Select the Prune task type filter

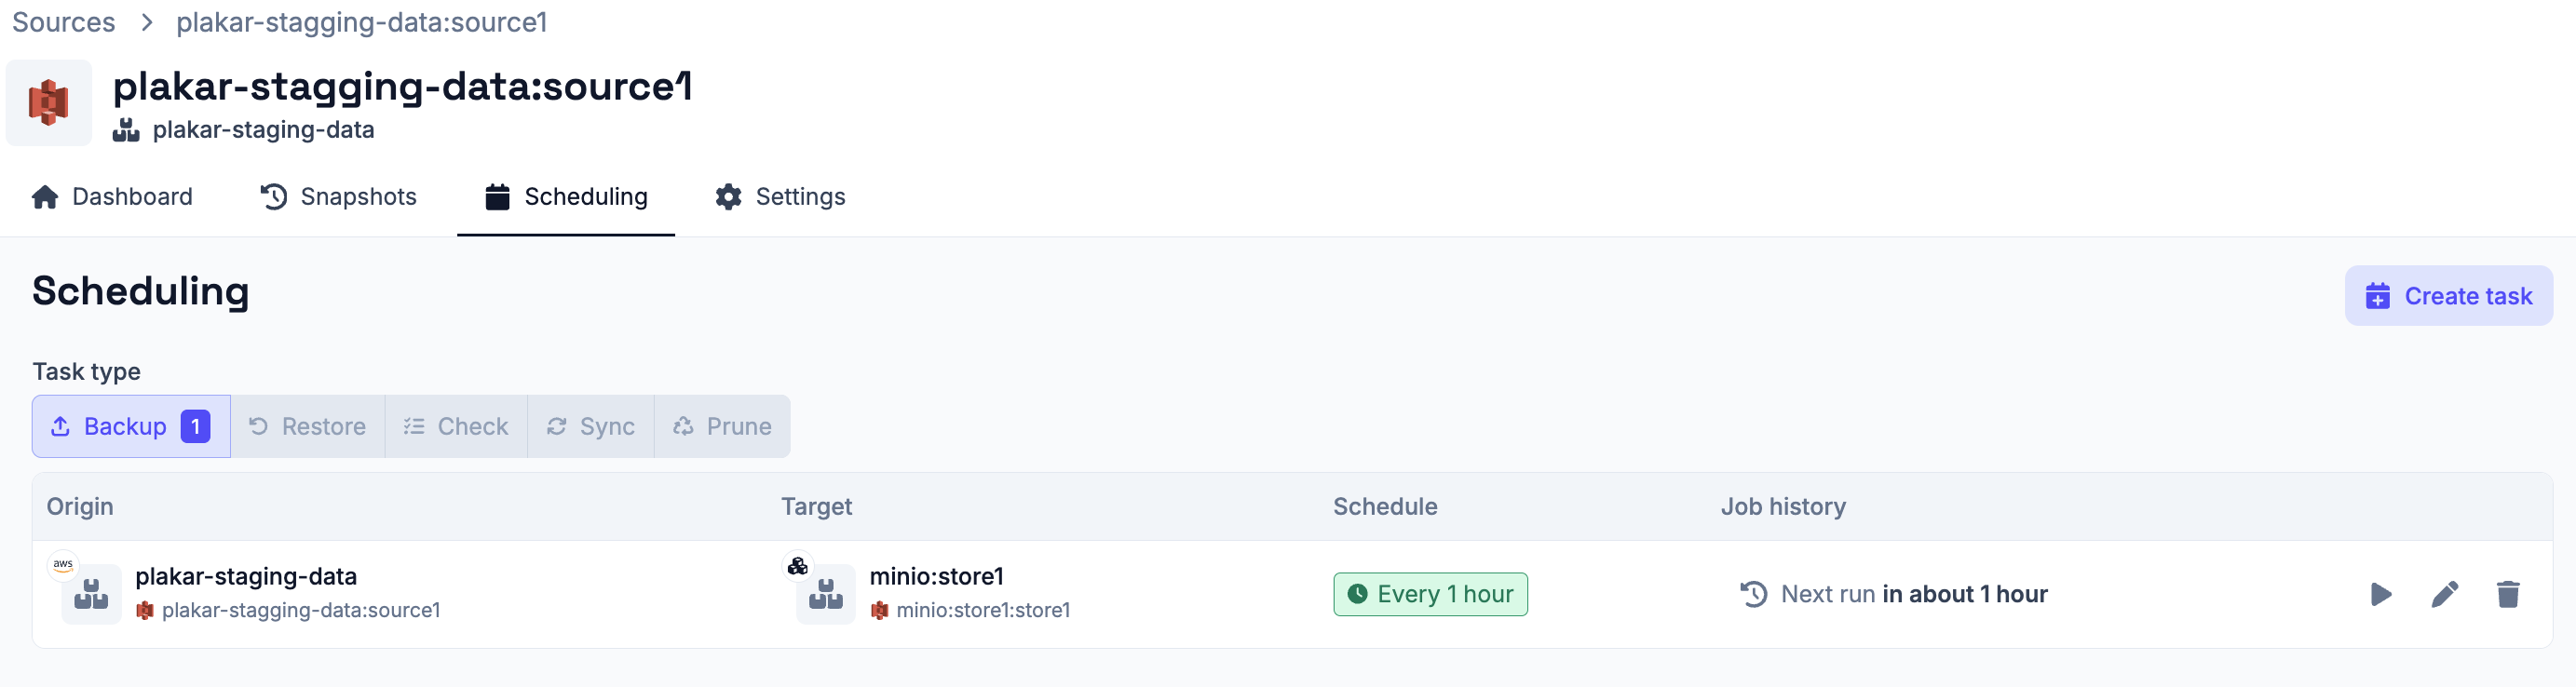(722, 427)
